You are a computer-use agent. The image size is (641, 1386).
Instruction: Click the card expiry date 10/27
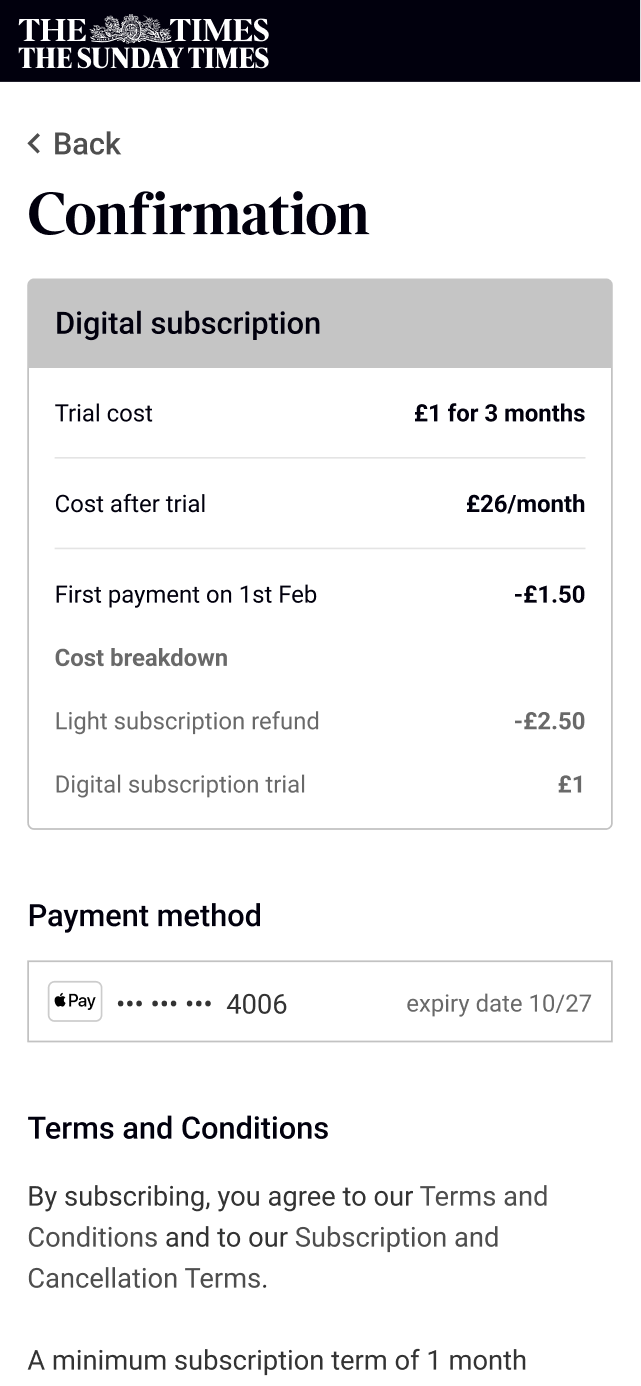pyautogui.click(x=498, y=1003)
